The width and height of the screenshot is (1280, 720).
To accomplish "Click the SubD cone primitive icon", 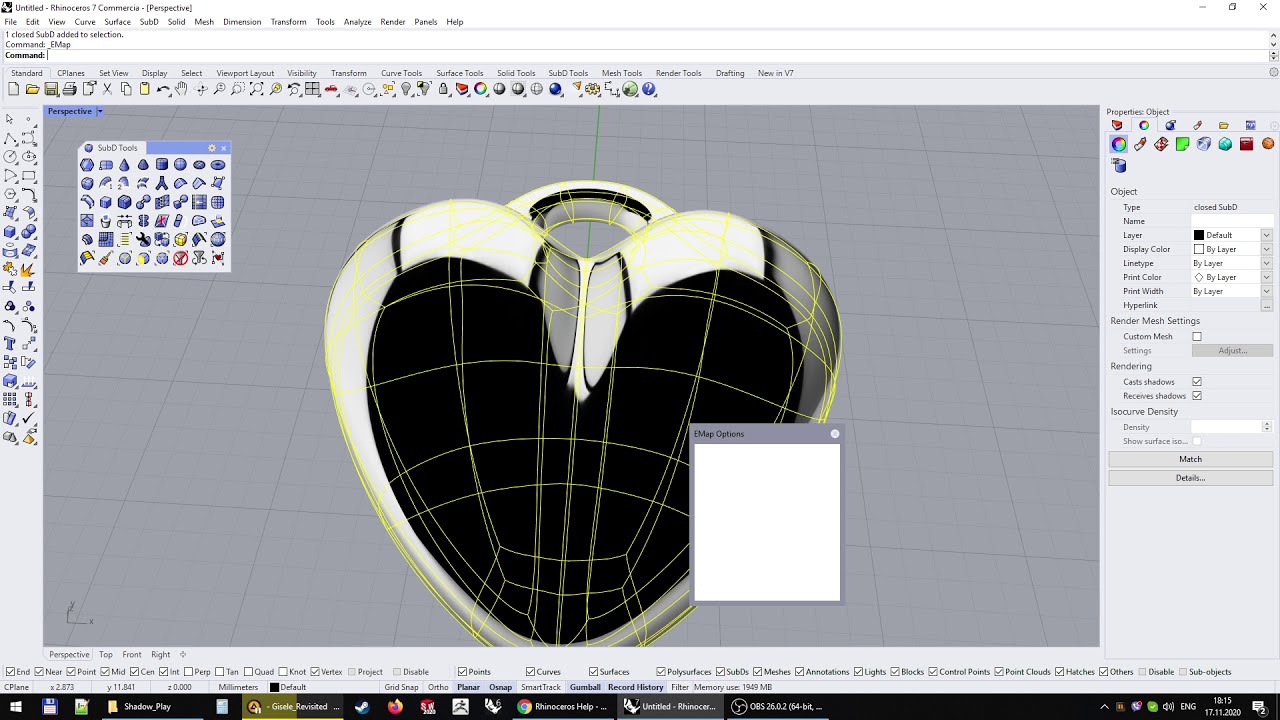I will tap(124, 165).
